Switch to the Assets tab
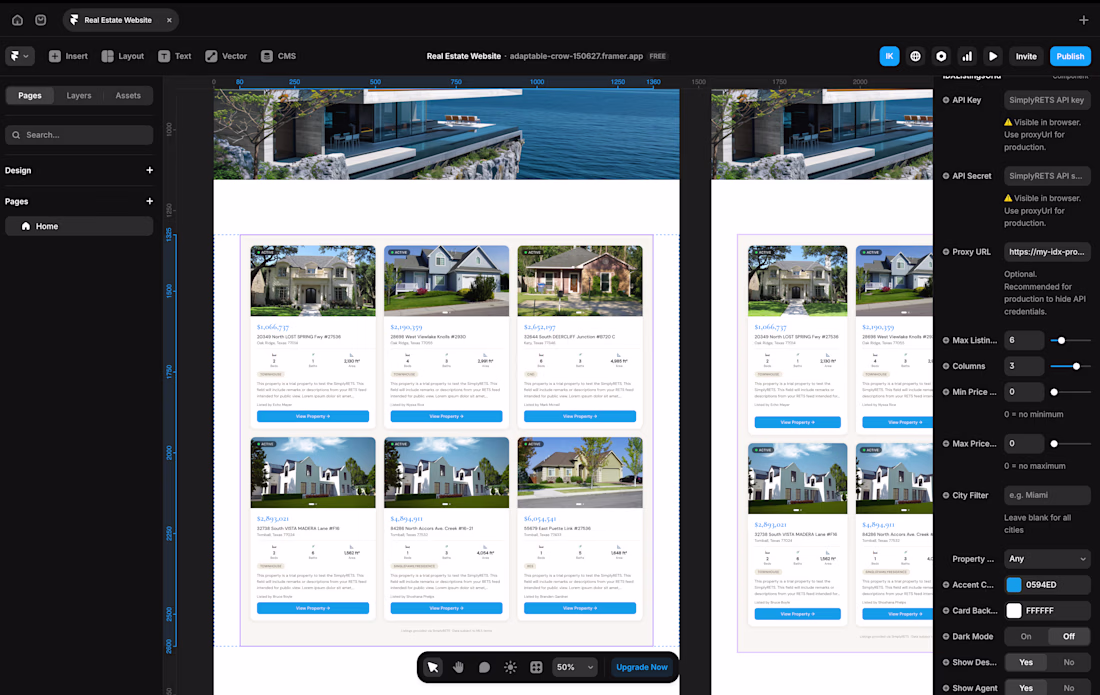Screen dimensions: 1100x695 coord(128,95)
